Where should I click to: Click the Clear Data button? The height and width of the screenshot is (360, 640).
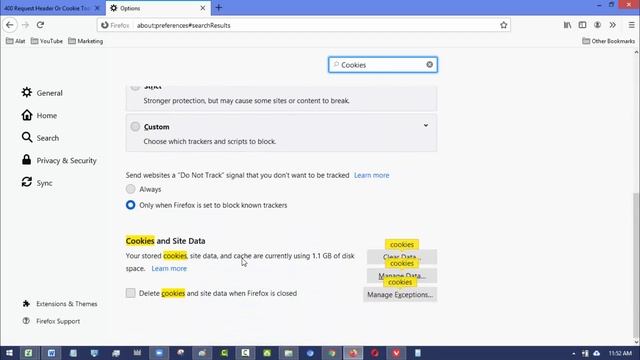point(402,257)
